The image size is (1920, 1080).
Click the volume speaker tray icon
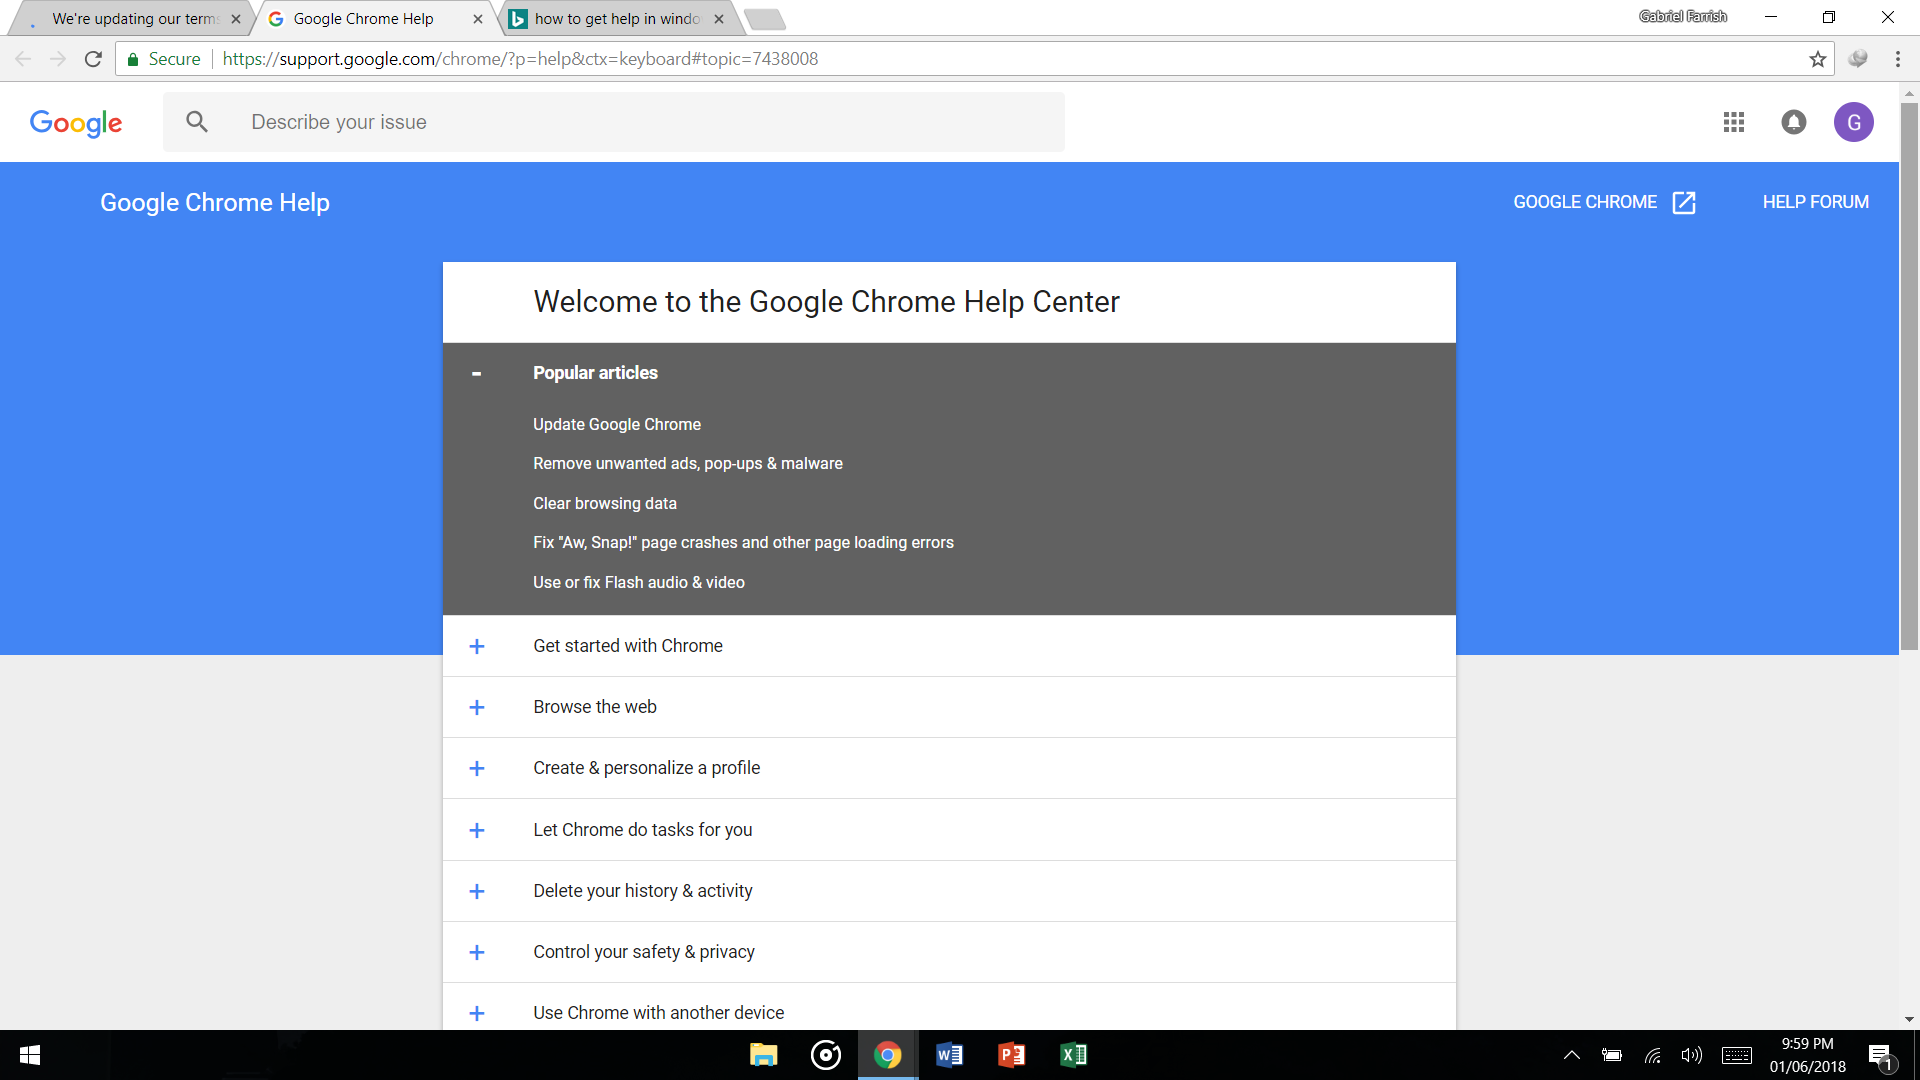tap(1691, 1055)
